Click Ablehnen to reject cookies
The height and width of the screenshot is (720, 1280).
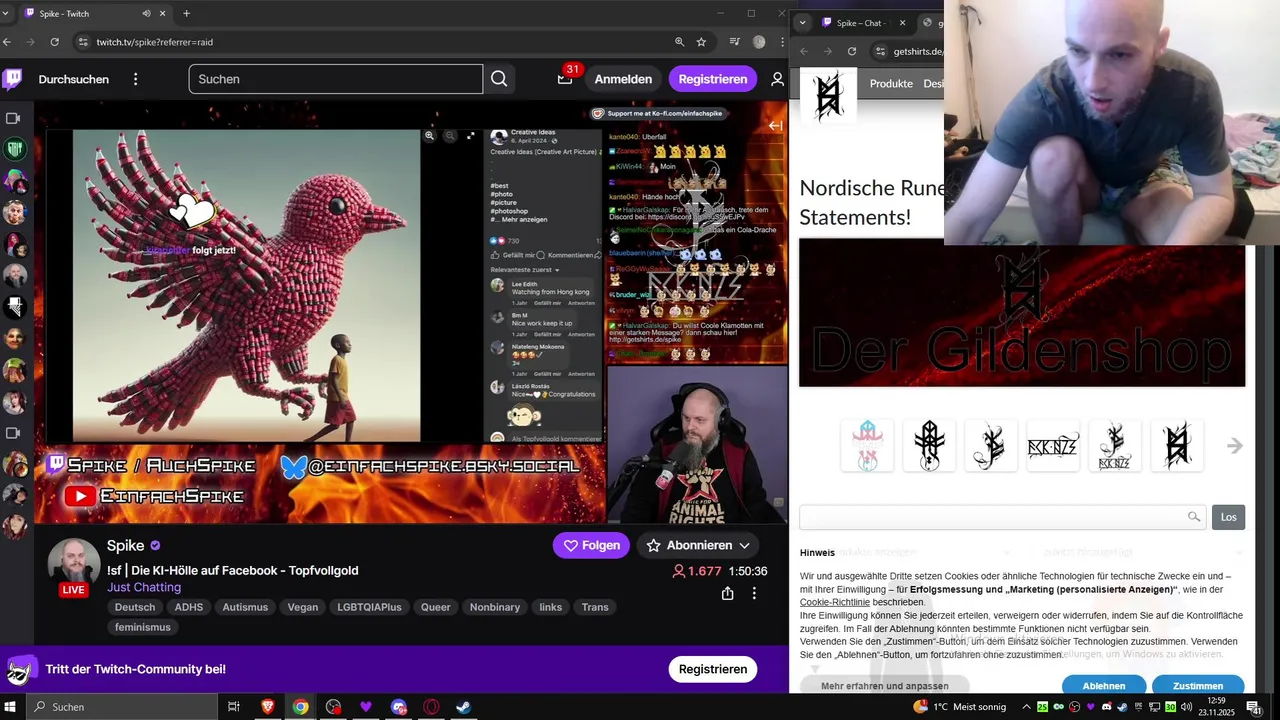[x=1104, y=686]
